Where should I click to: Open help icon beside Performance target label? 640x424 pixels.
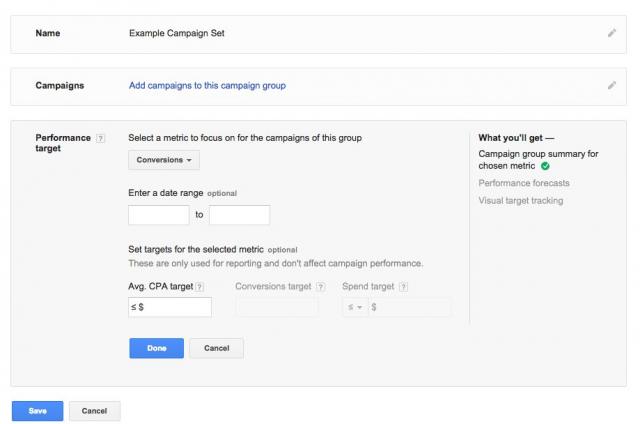pos(101,138)
